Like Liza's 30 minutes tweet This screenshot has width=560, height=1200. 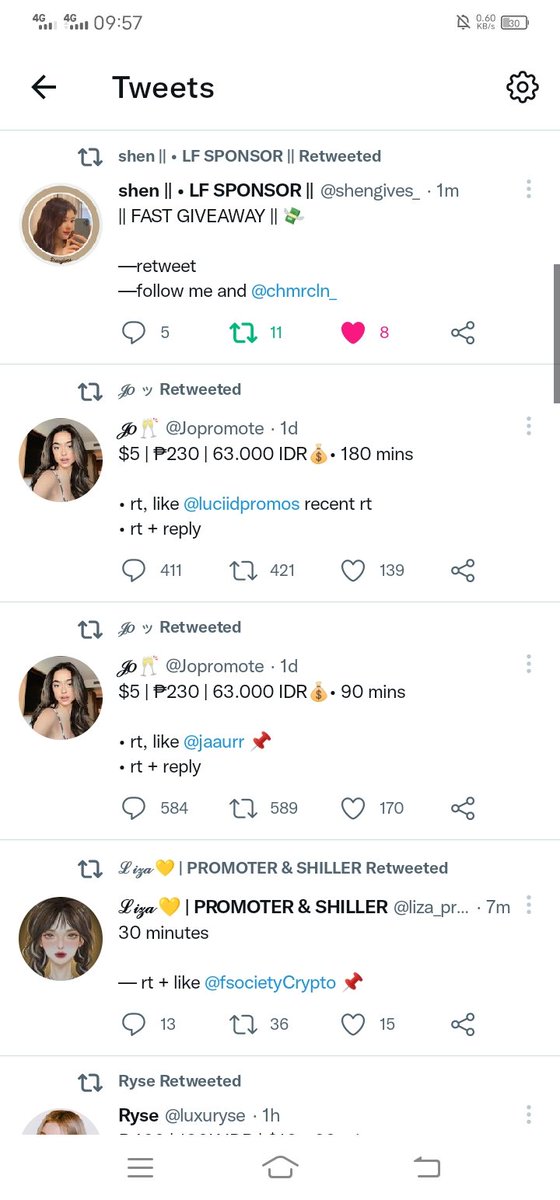click(x=353, y=1024)
